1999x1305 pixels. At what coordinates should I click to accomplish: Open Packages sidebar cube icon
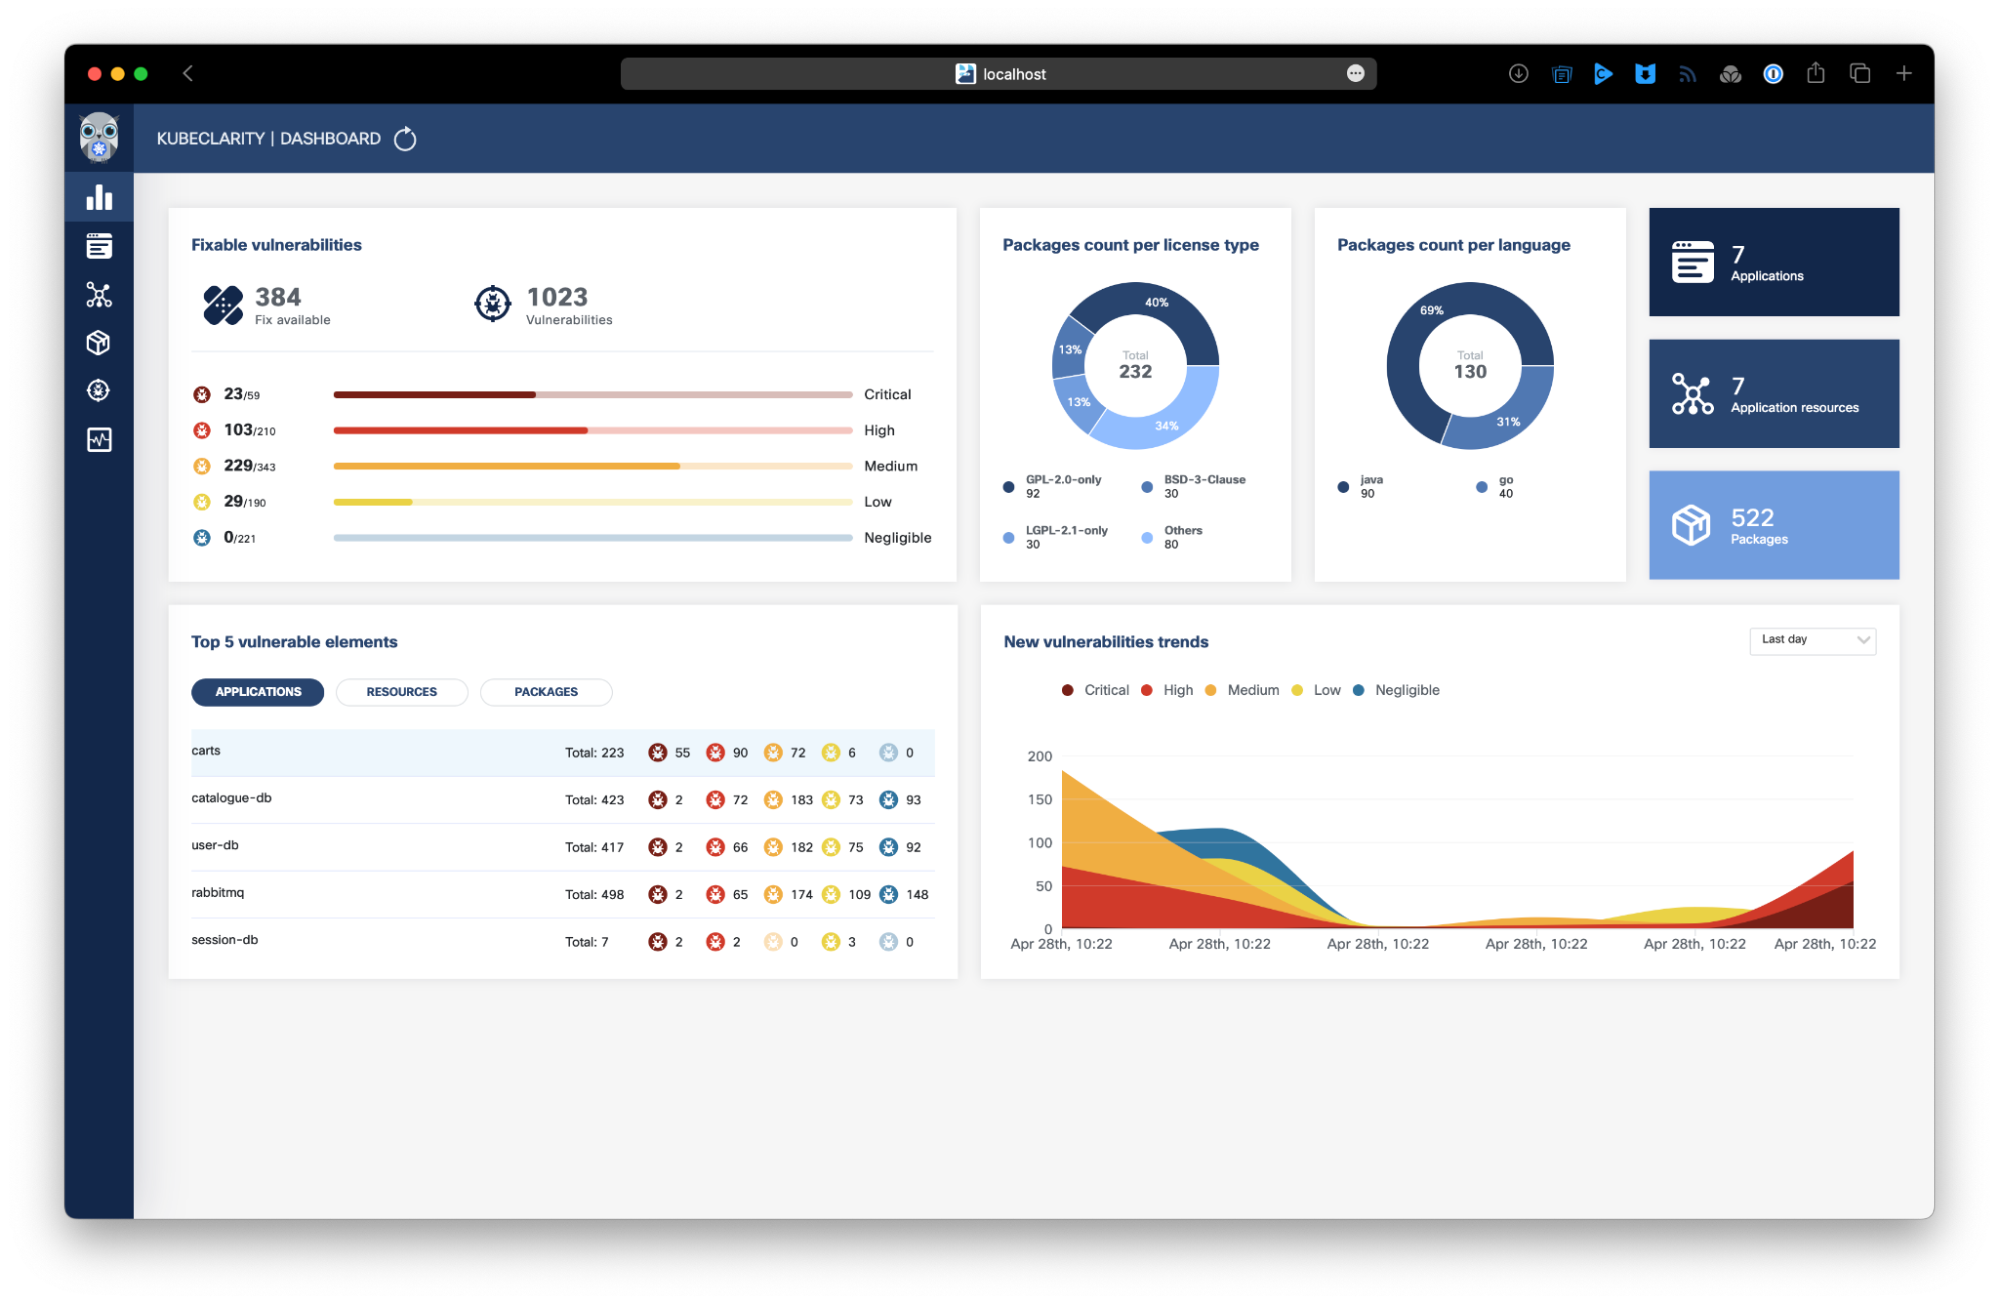pyautogui.click(x=99, y=343)
